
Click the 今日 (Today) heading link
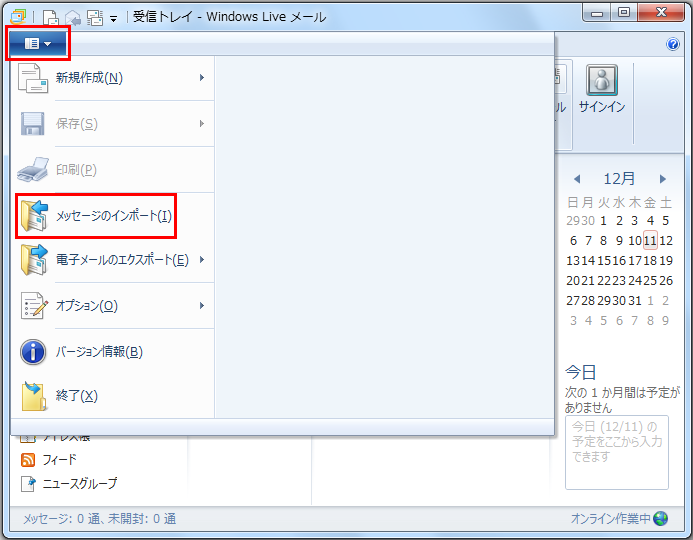click(x=581, y=372)
